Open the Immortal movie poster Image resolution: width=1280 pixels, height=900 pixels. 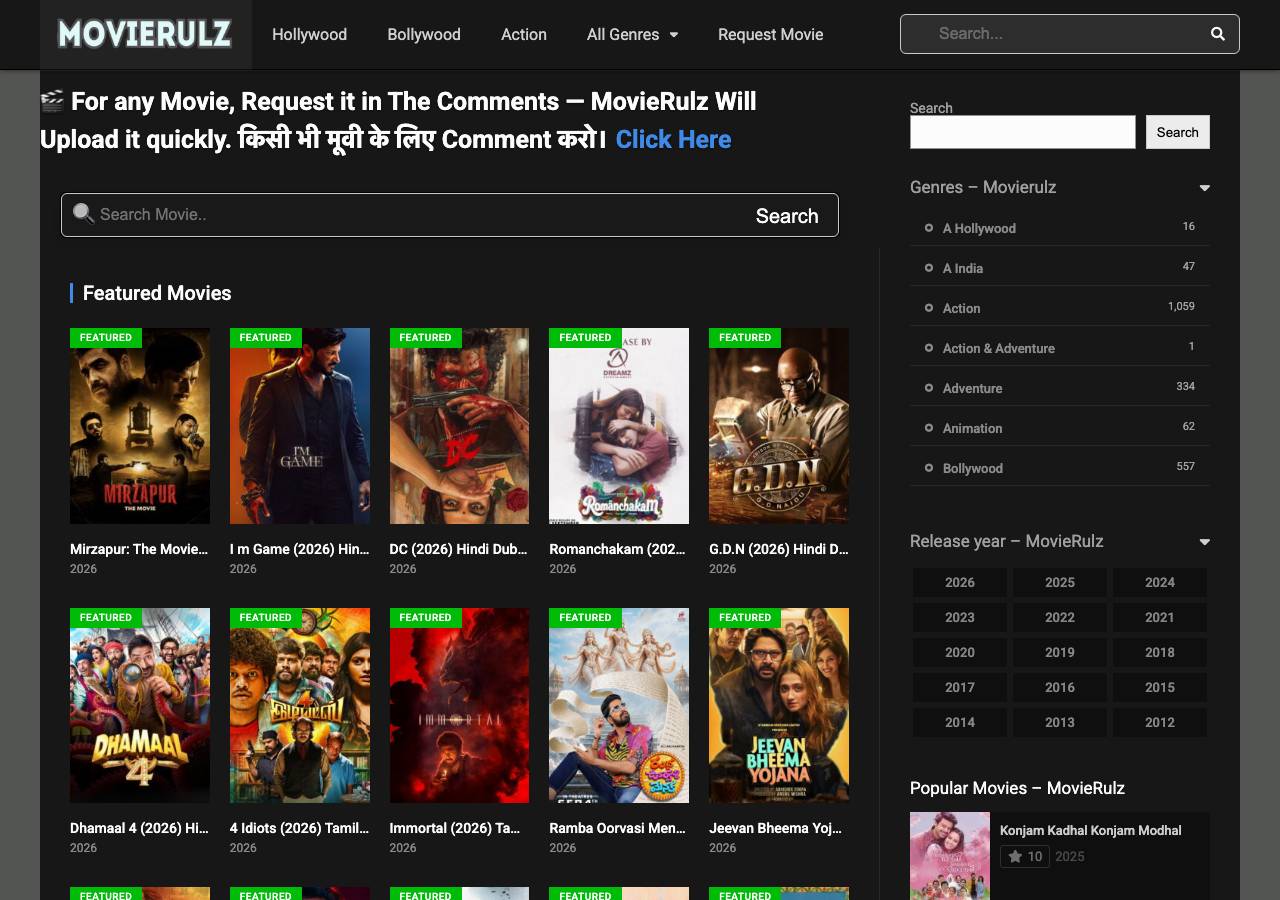click(x=460, y=706)
